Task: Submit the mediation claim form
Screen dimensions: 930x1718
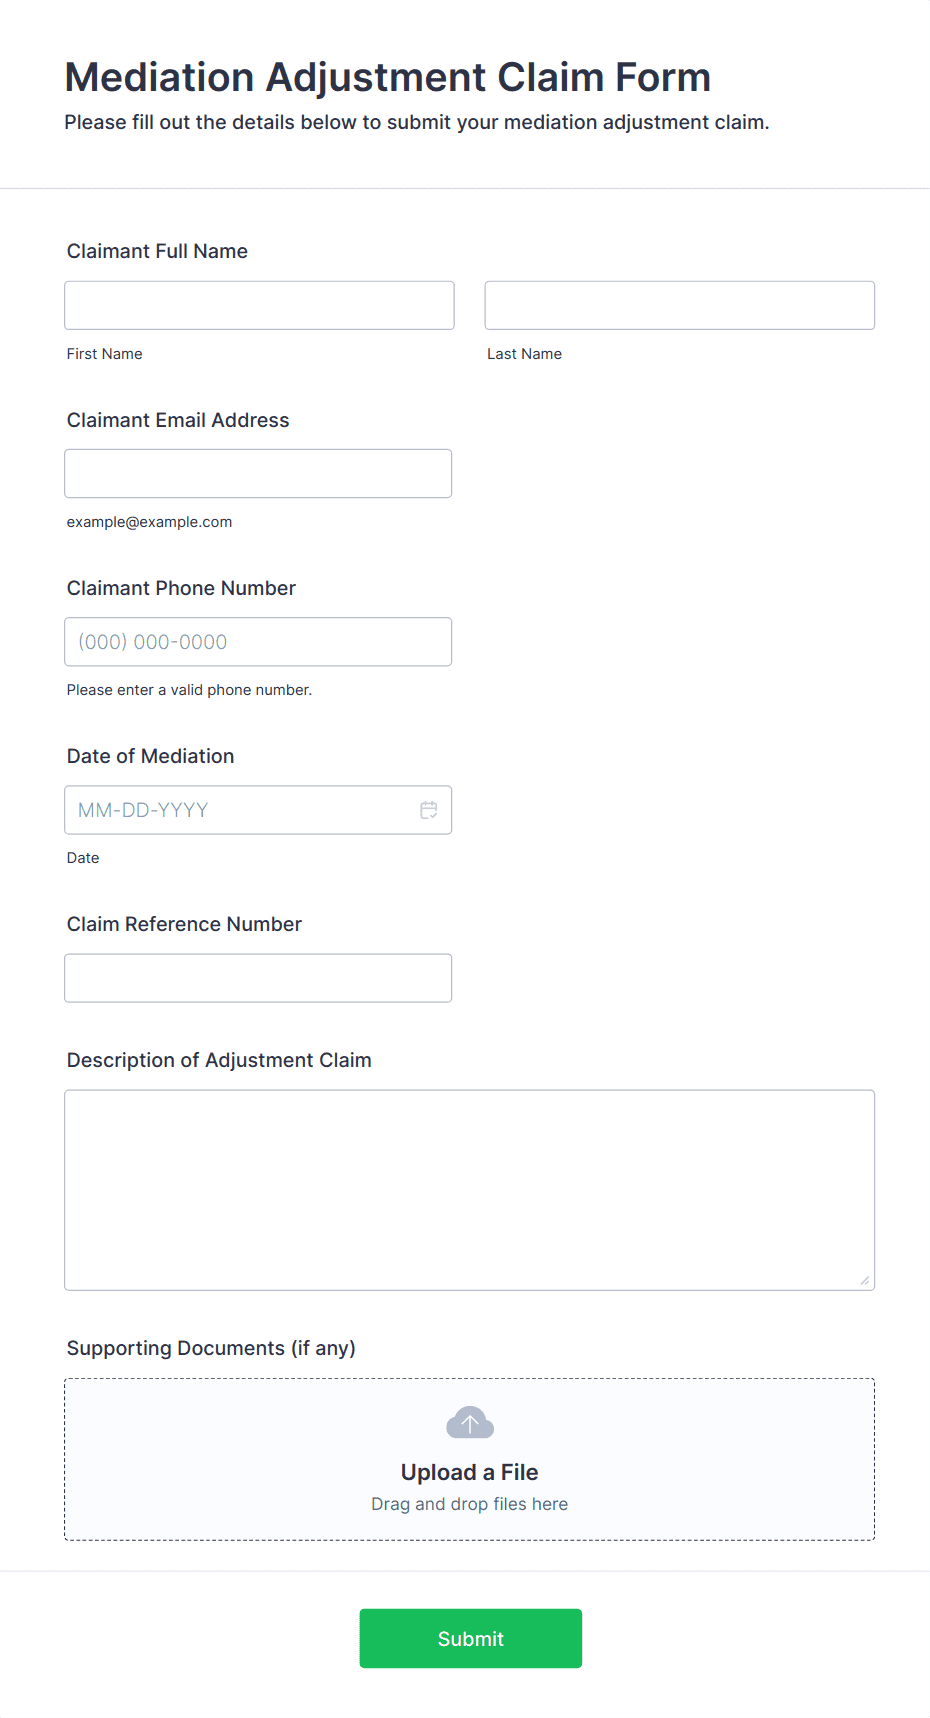Action: [471, 1638]
